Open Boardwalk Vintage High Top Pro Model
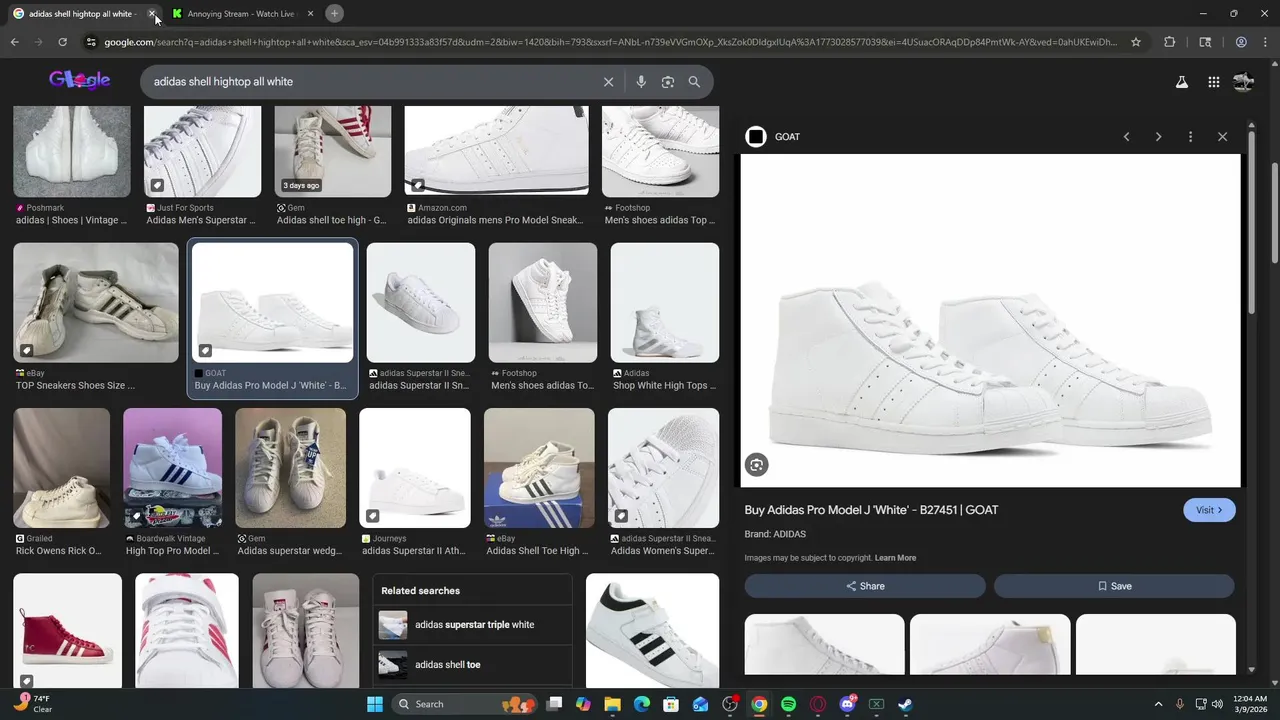1280x720 pixels. (x=172, y=468)
